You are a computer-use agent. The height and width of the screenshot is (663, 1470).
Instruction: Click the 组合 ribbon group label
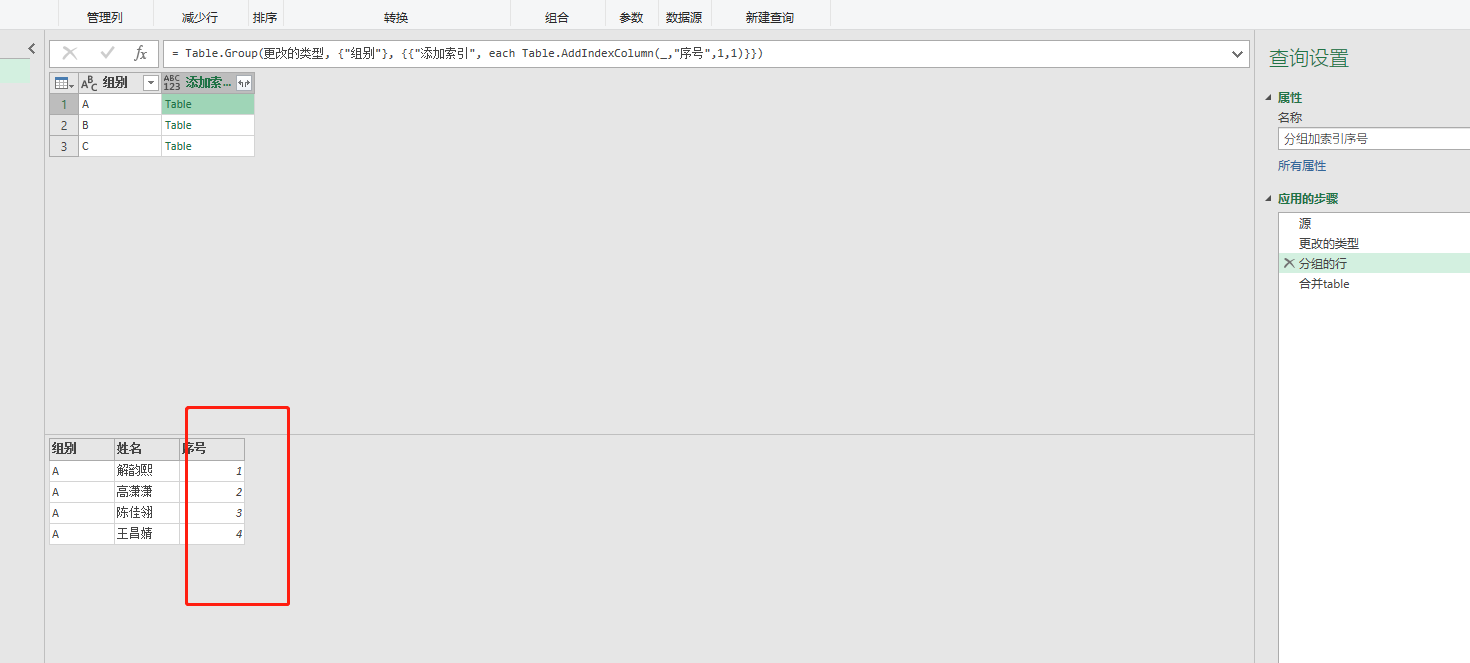click(x=557, y=18)
